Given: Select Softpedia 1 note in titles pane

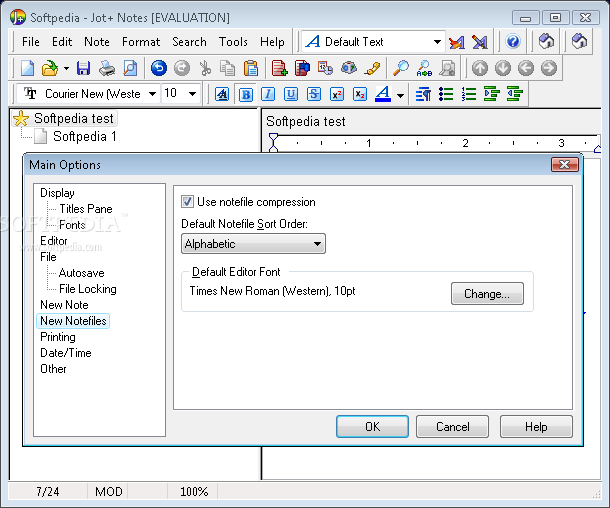Looking at the screenshot, I should (84, 137).
